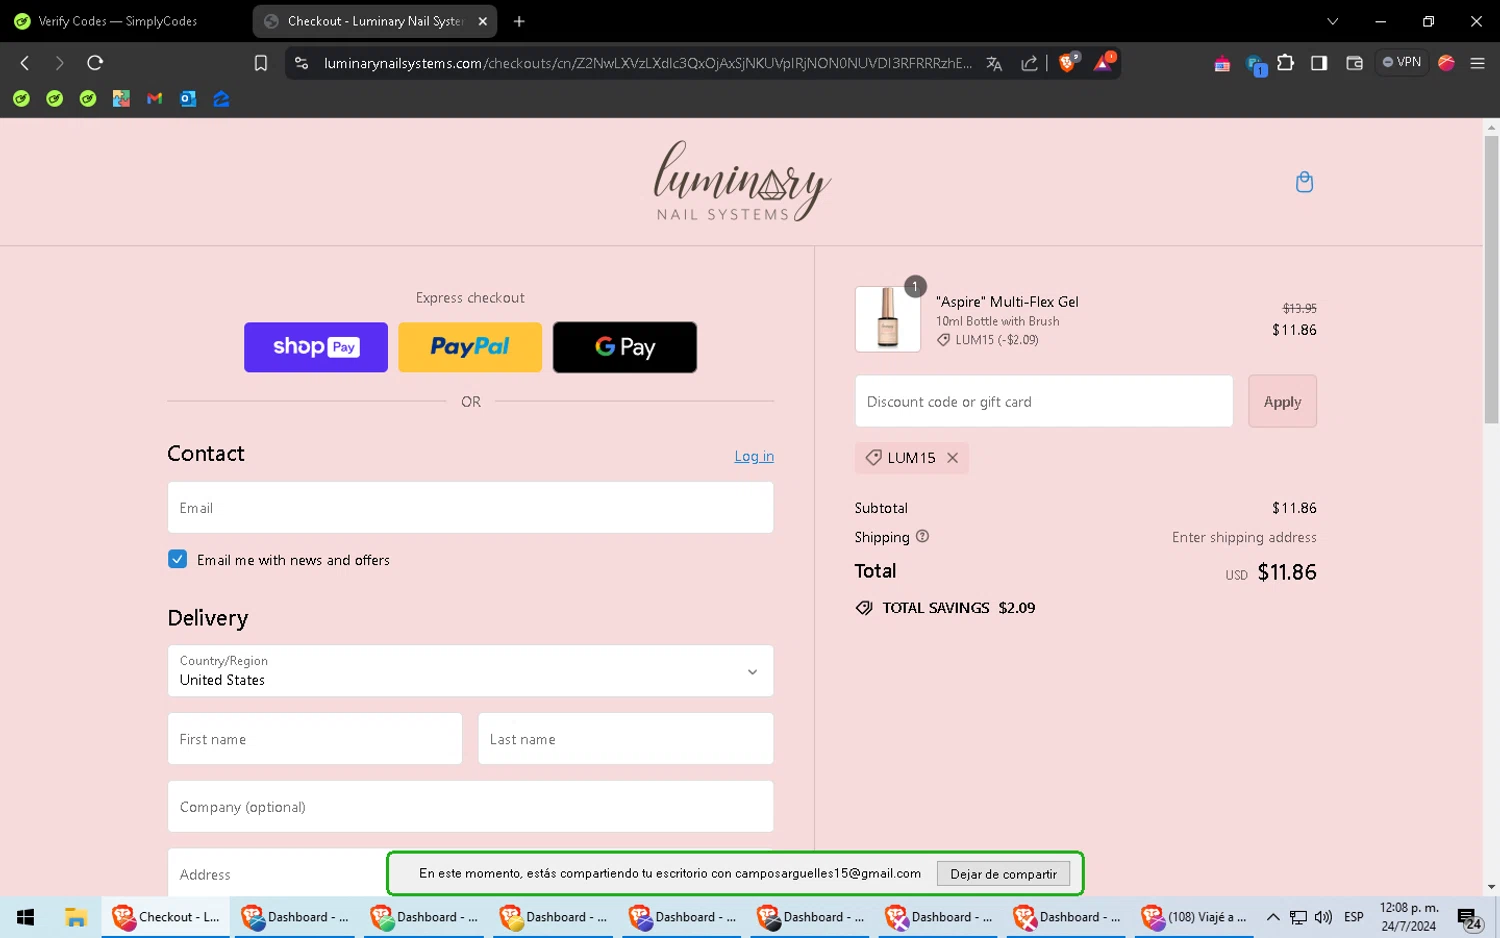Click the VPN button in toolbar

[x=1401, y=62]
